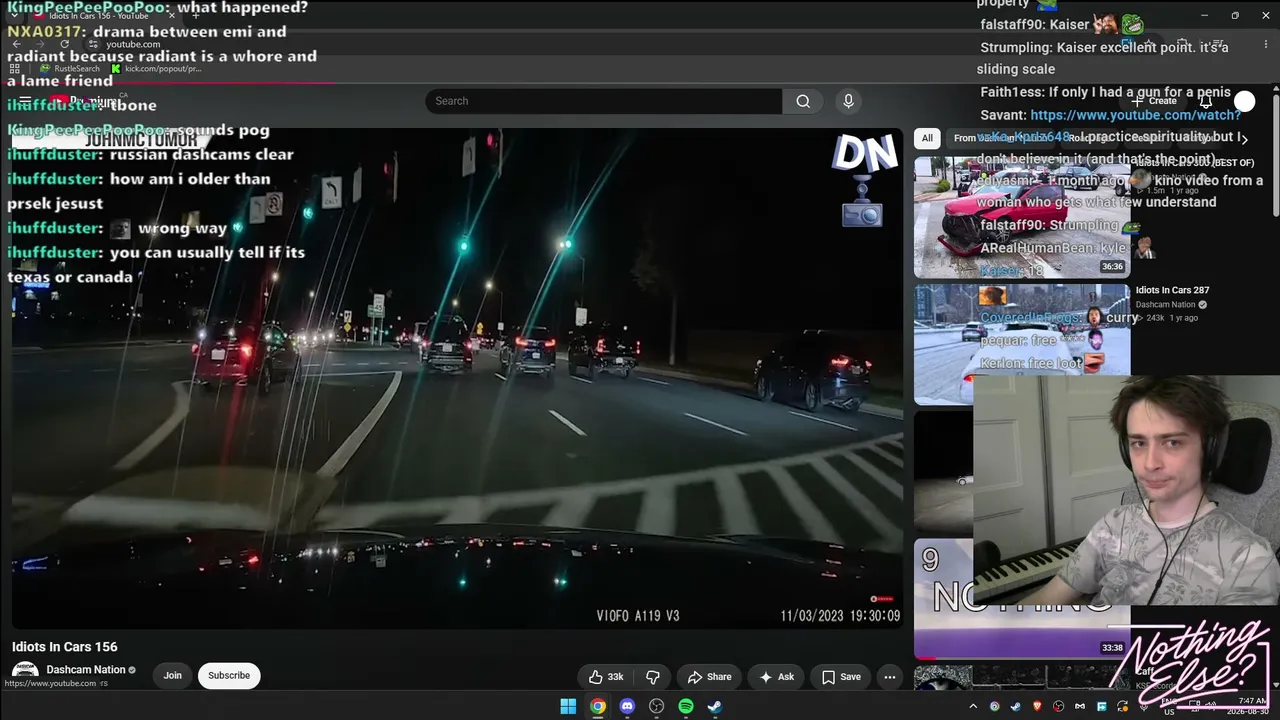Image resolution: width=1280 pixels, height=720 pixels.
Task: Open the taskbar clock showing 7:47 AM
Action: pos(1252,707)
